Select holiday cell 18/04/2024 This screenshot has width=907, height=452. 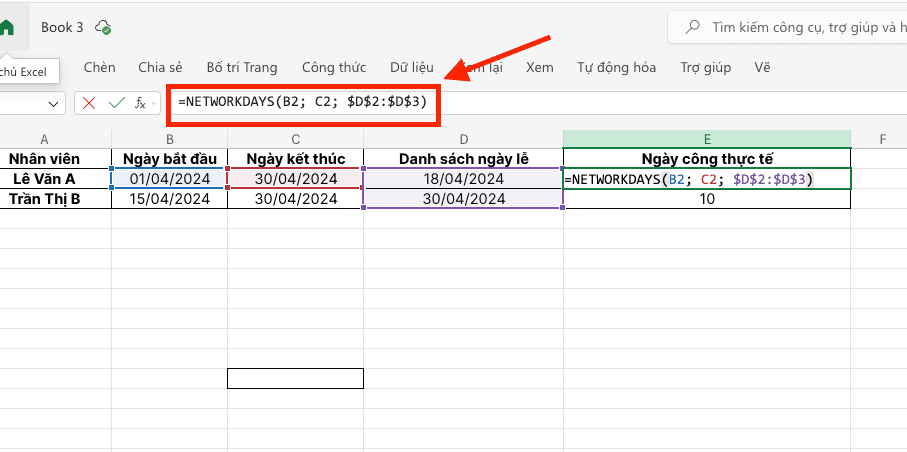463,179
